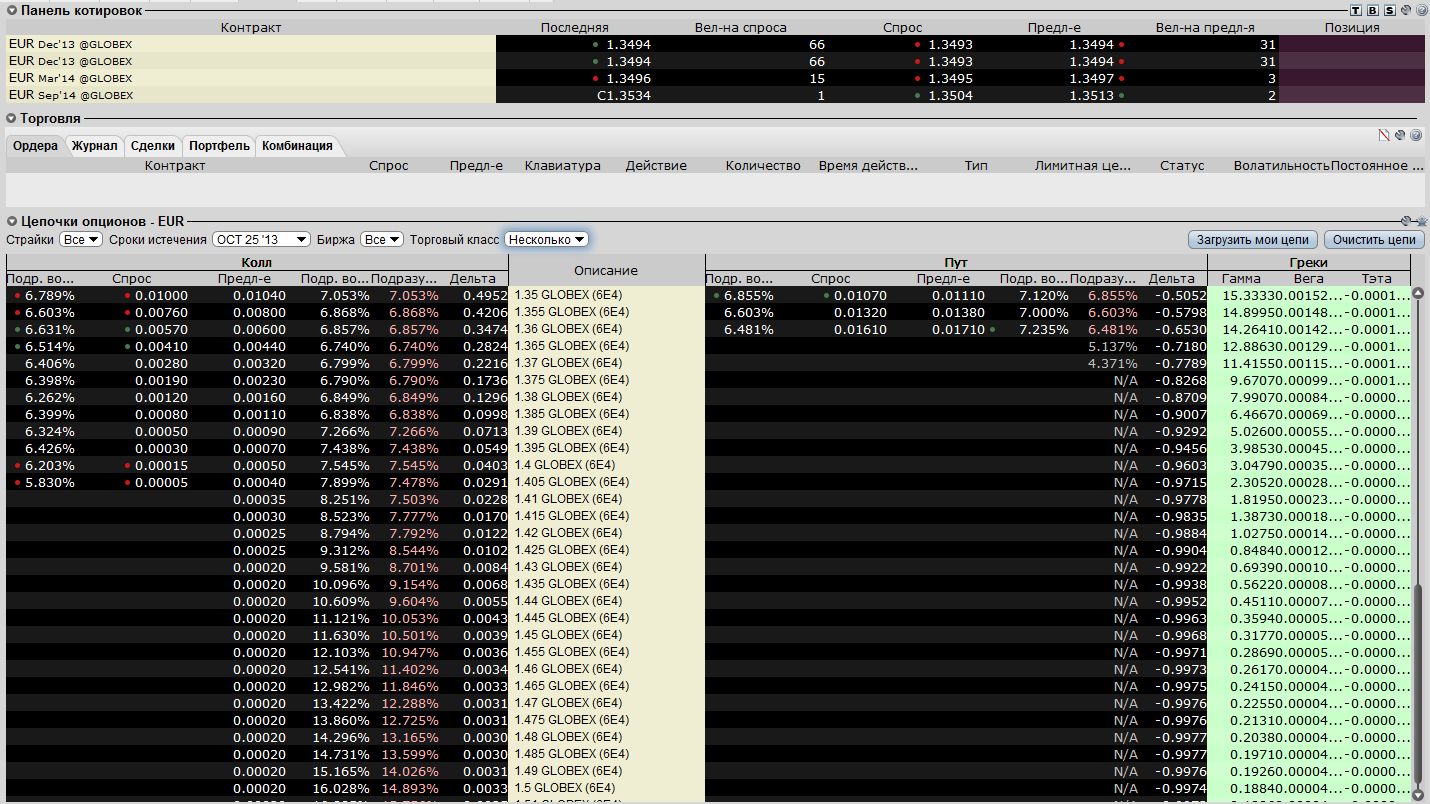Open help for the quote panel
The height and width of the screenshot is (804, 1430).
point(1421,10)
